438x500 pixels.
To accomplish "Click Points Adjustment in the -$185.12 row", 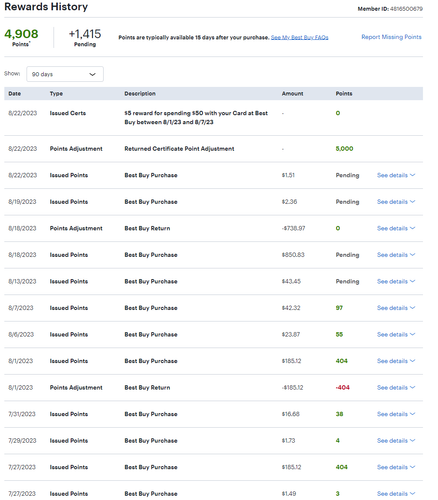I will pos(76,388).
